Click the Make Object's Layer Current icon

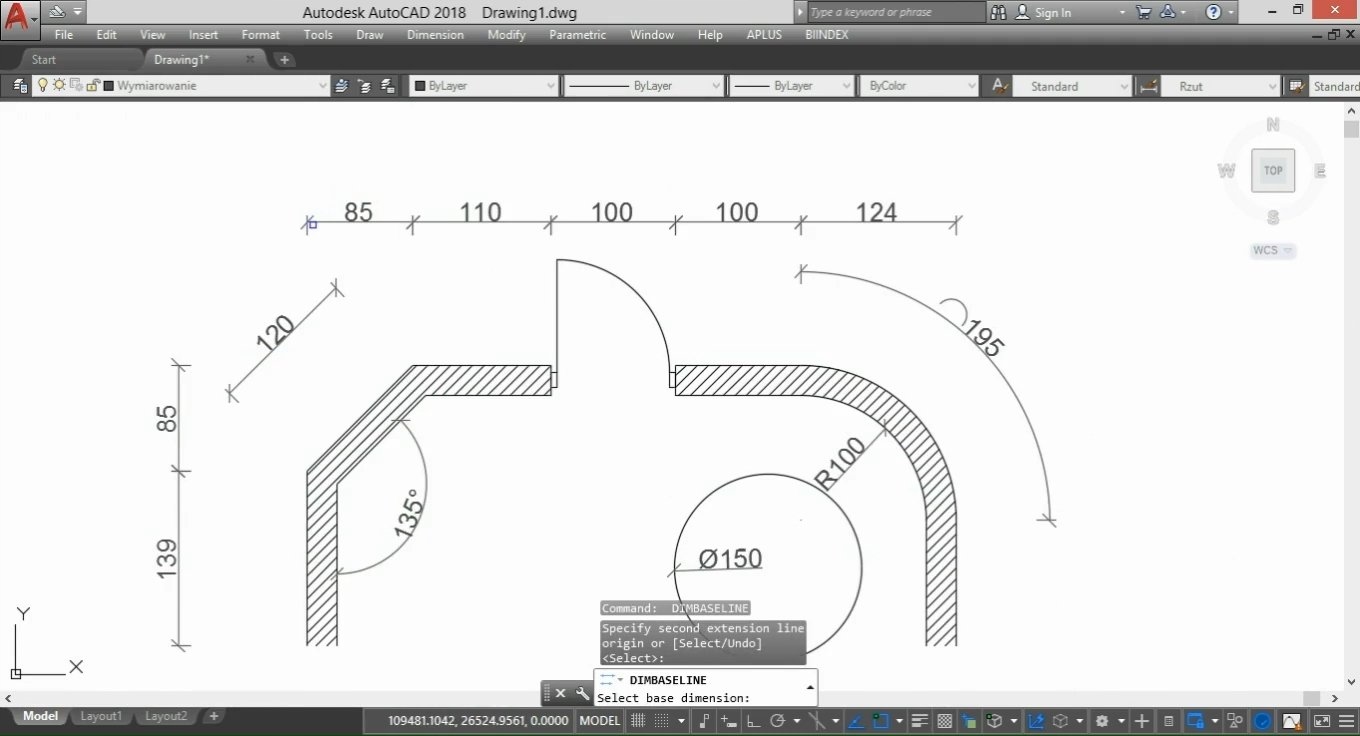coord(343,86)
